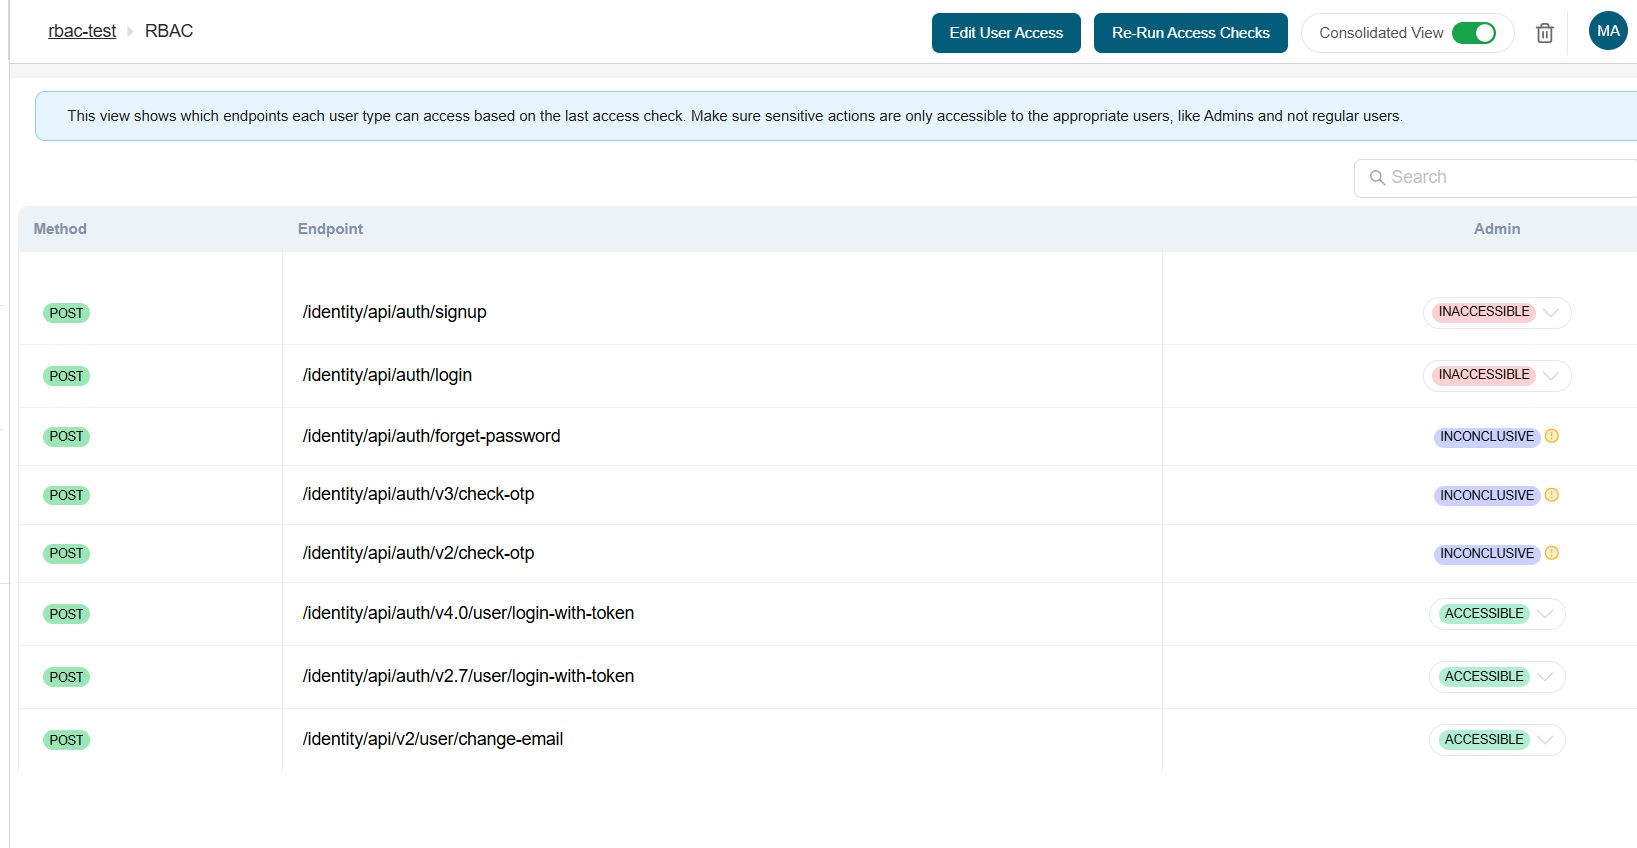Expand the signup INACCESSIBLE status dropdown
Image resolution: width=1637 pixels, height=848 pixels.
click(1550, 313)
